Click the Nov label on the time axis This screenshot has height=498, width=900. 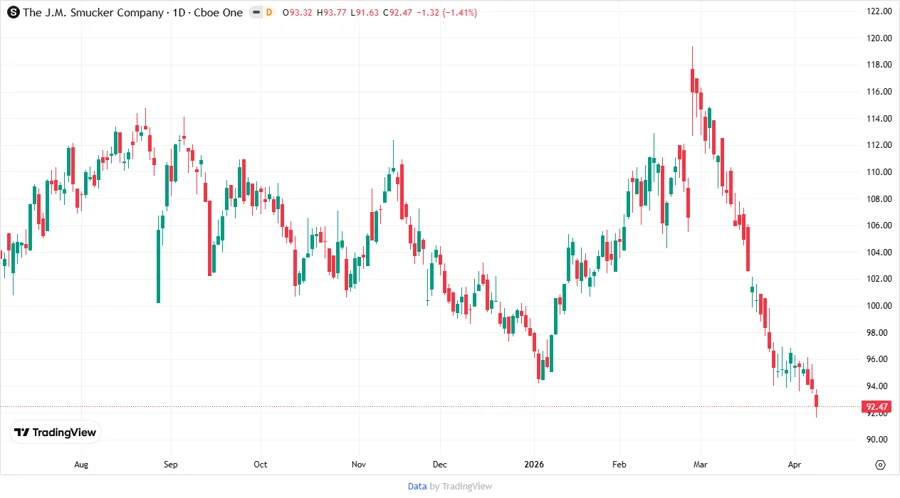point(359,465)
